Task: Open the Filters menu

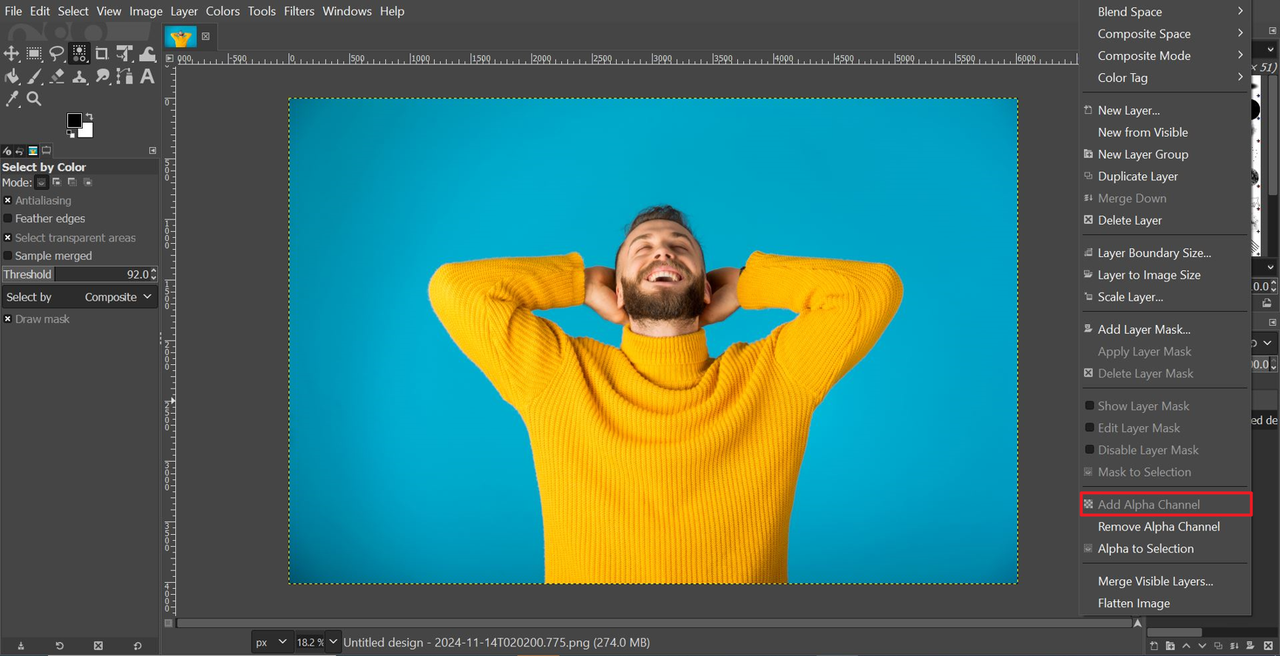Action: point(299,11)
